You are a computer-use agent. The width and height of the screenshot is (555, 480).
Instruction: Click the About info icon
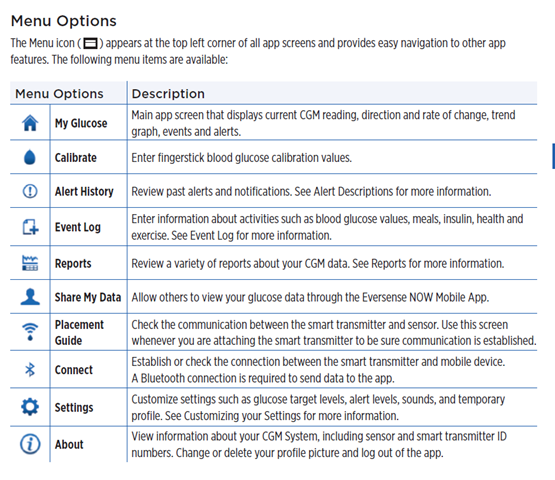click(30, 444)
